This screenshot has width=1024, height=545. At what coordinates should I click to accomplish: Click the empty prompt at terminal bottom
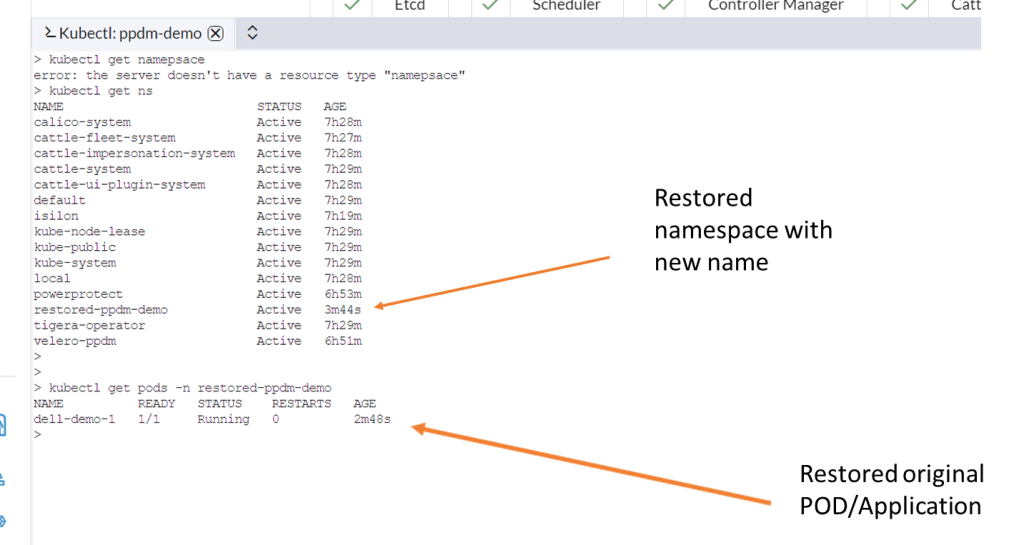pos(38,435)
